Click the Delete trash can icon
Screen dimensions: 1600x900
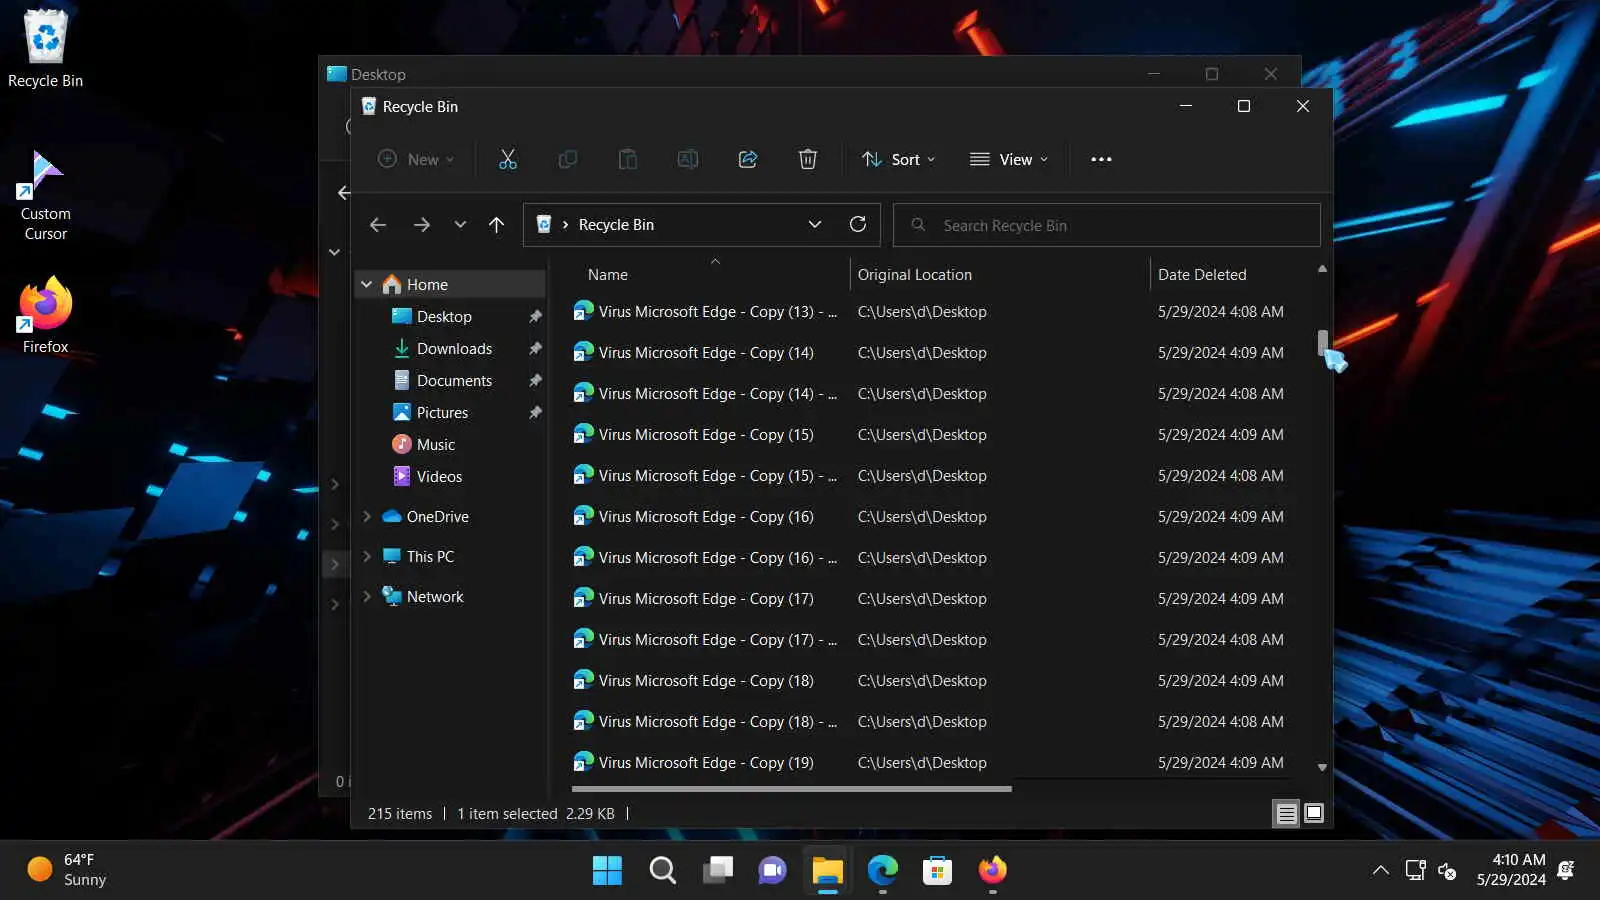(808, 159)
